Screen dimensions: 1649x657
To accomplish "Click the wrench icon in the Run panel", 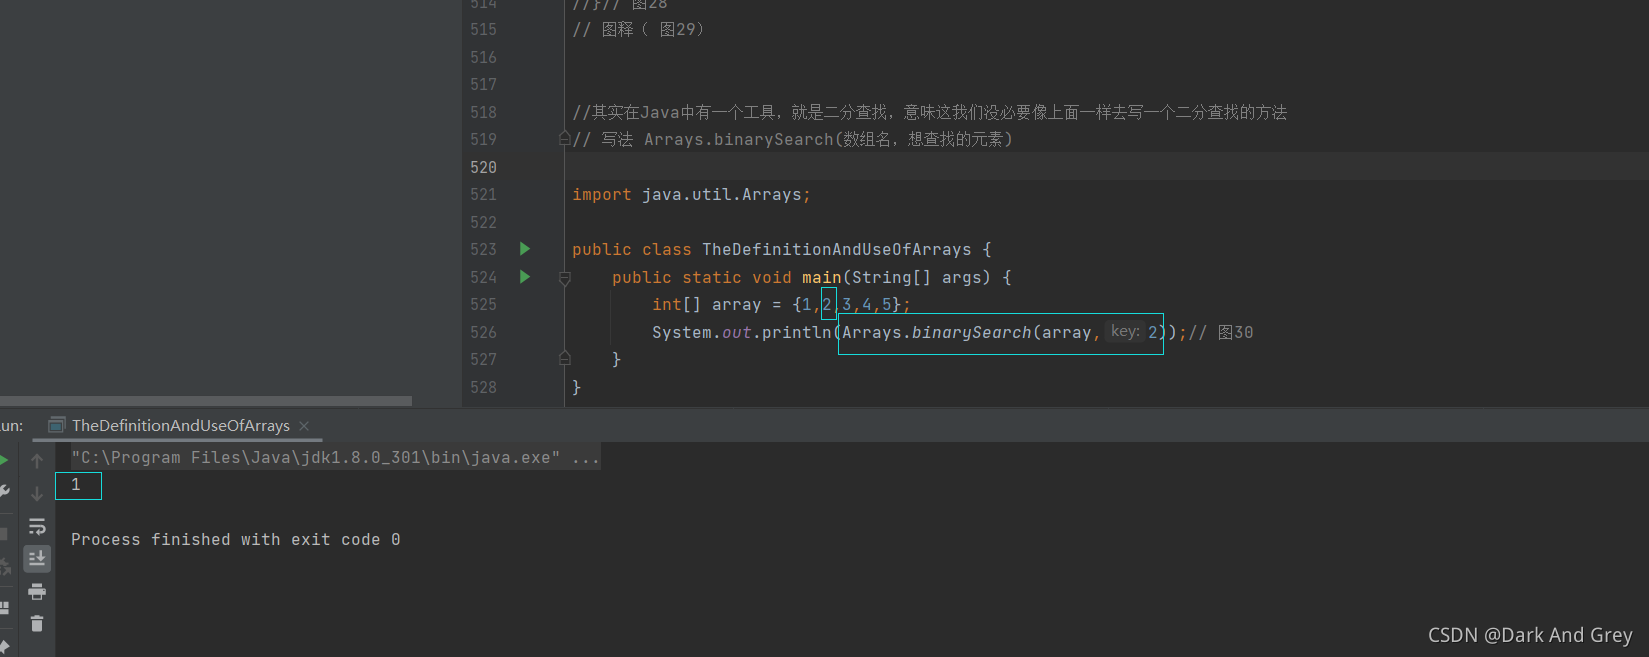I will point(3,491).
